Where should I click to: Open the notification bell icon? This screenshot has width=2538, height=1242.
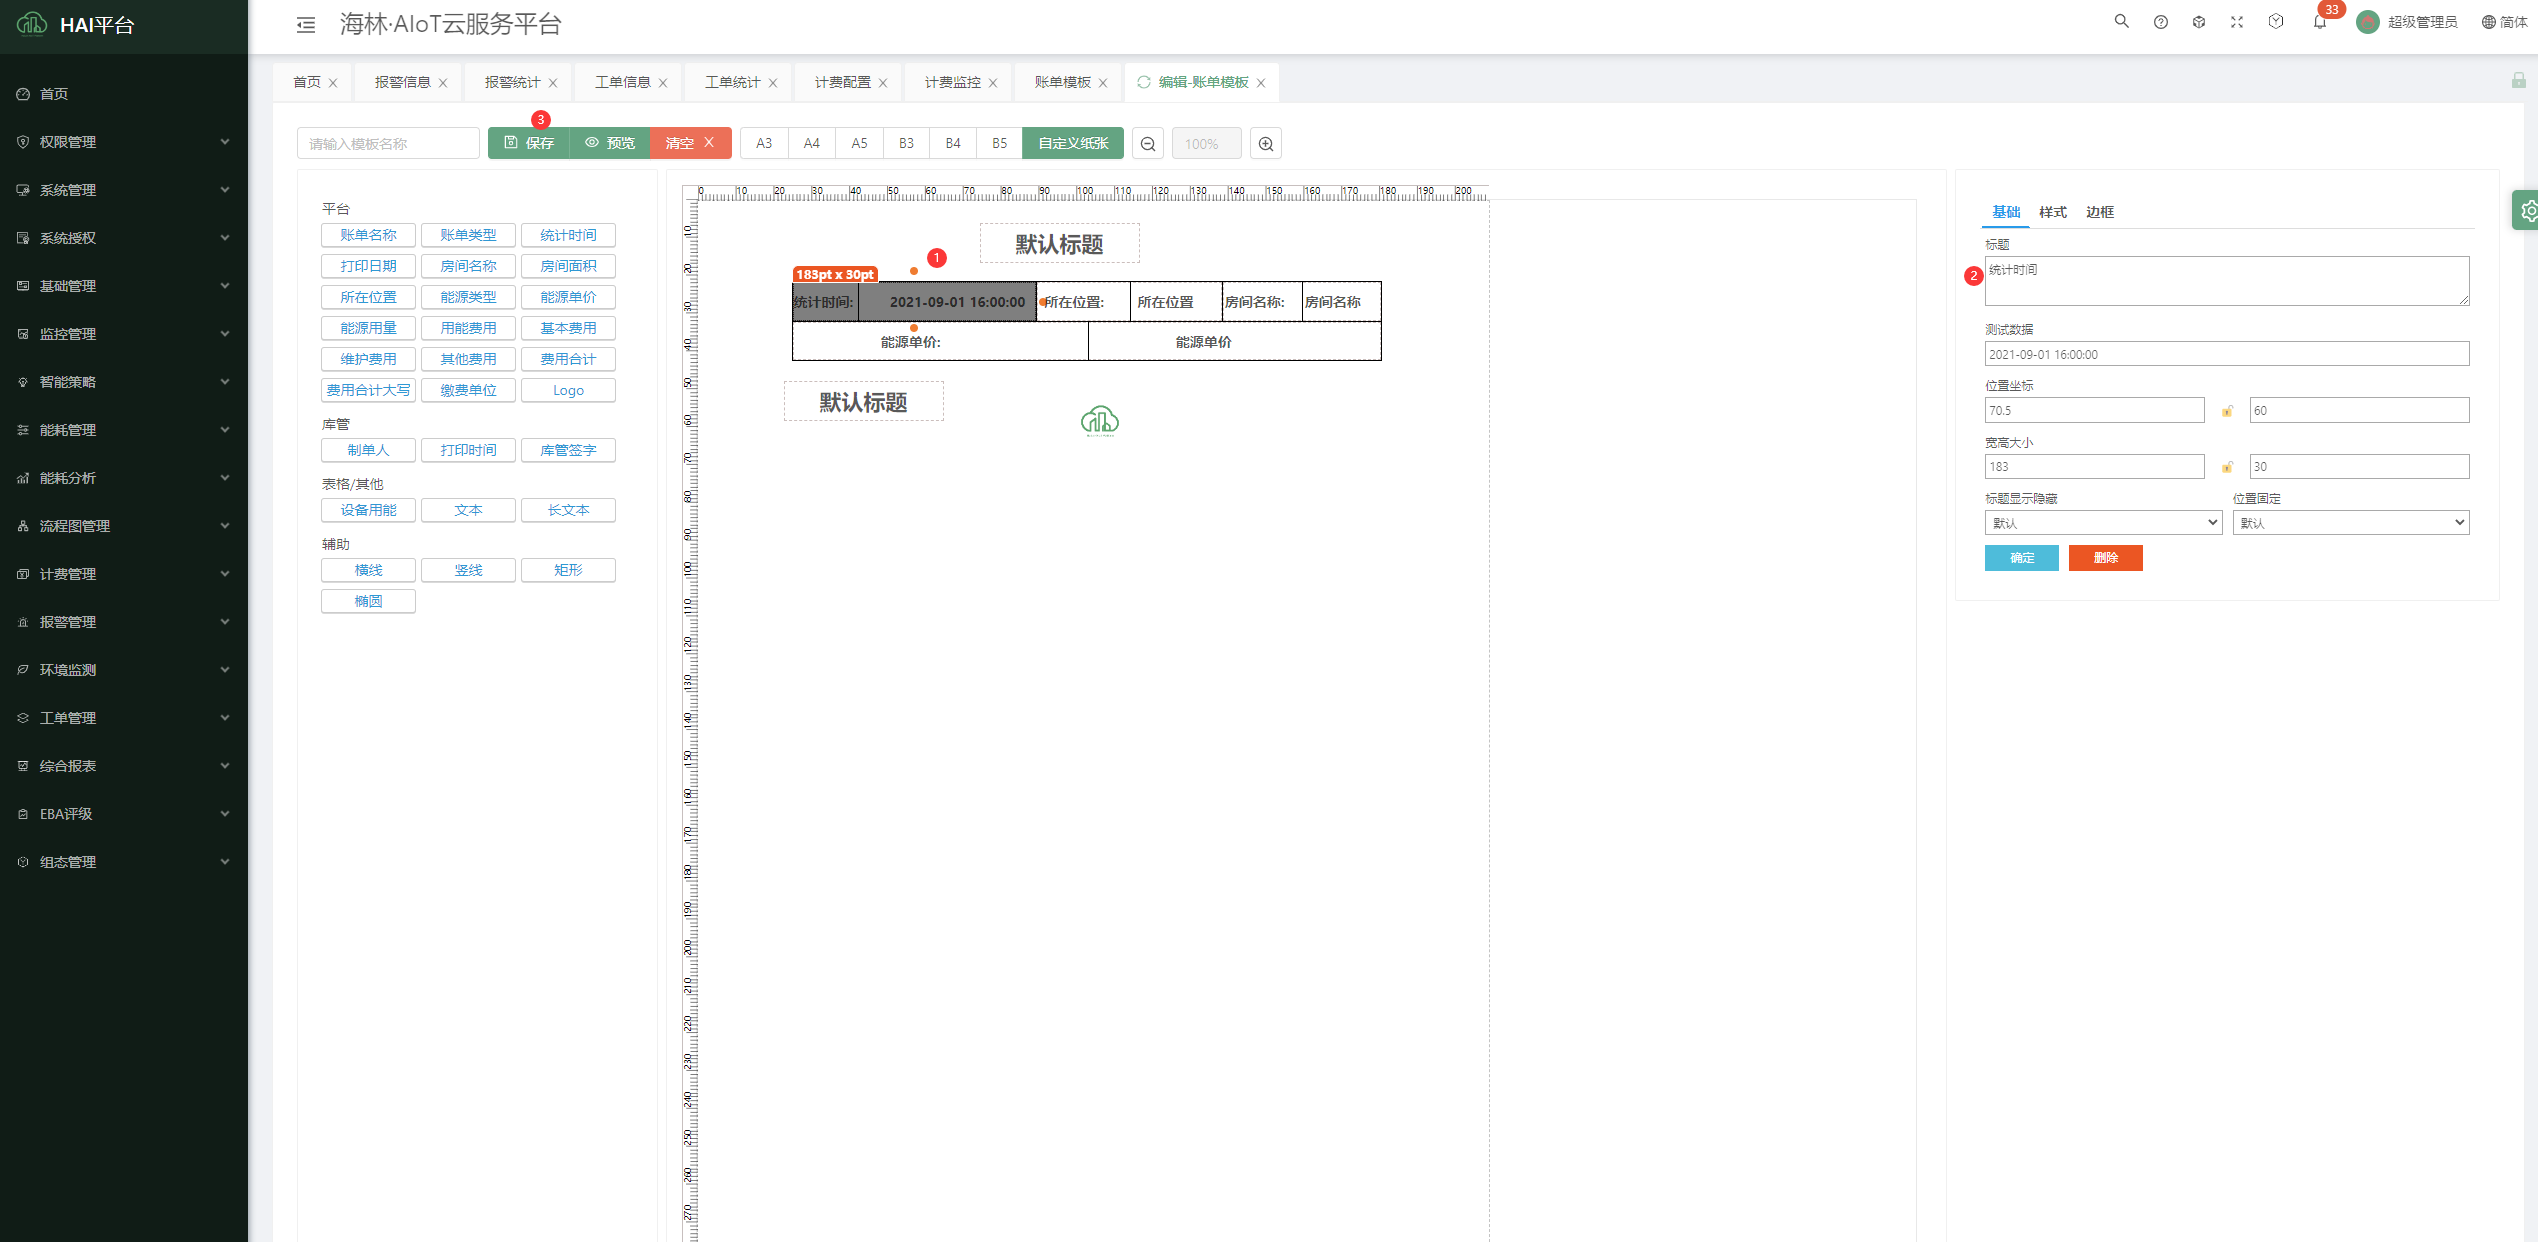click(x=2319, y=22)
